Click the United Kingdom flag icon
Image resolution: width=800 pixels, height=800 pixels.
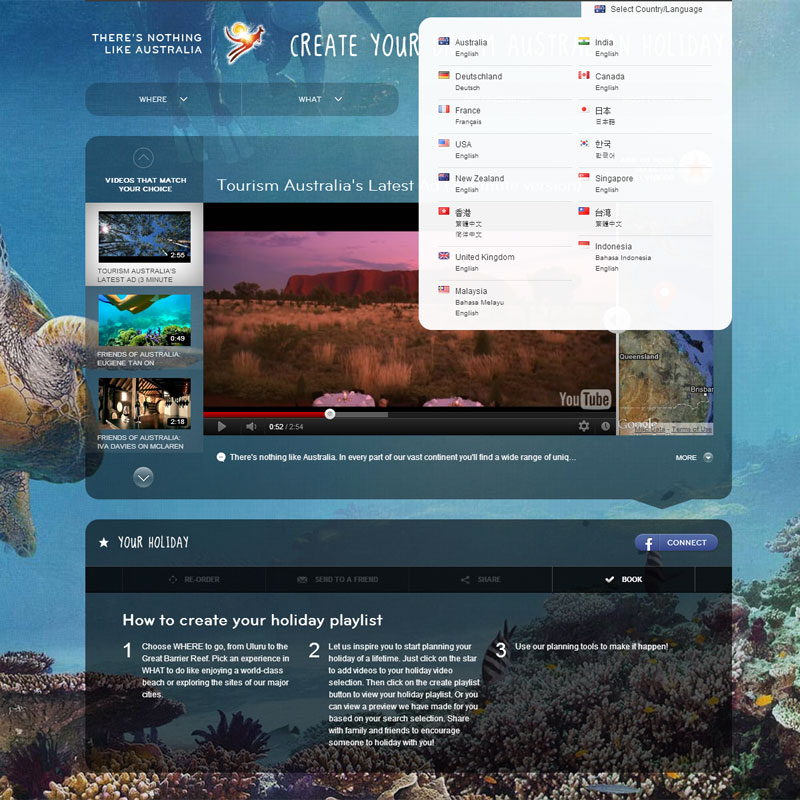click(444, 256)
